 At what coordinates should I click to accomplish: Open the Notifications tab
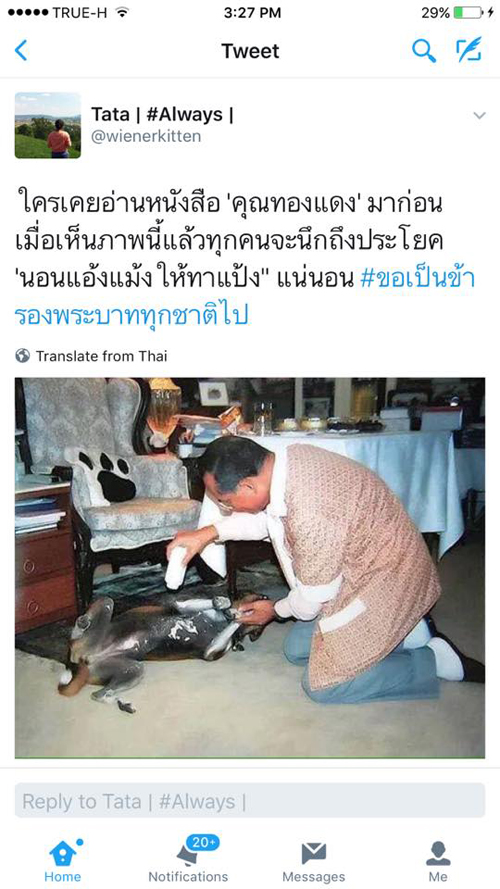[x=188, y=860]
